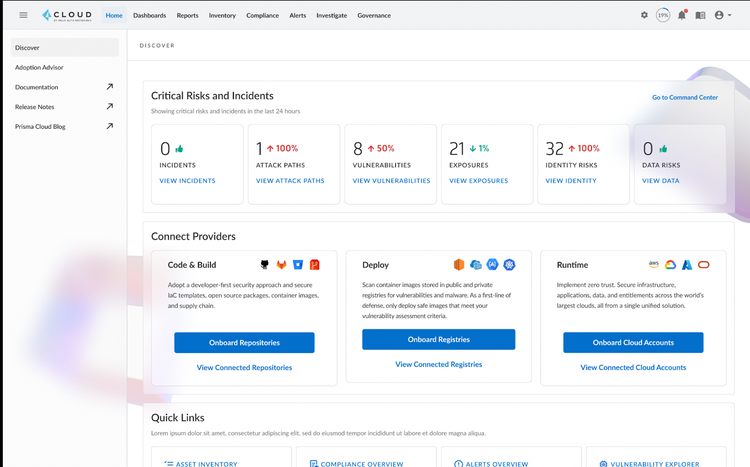Switch to the Home tab

click(x=114, y=15)
